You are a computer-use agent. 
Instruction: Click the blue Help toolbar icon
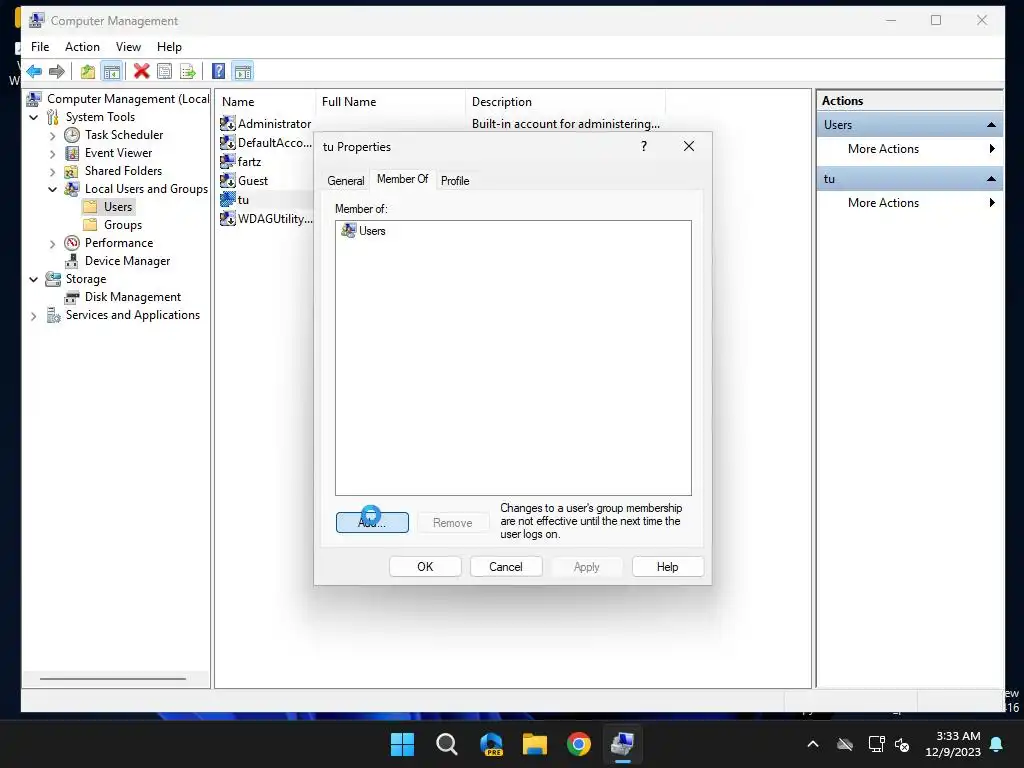pyautogui.click(x=219, y=71)
